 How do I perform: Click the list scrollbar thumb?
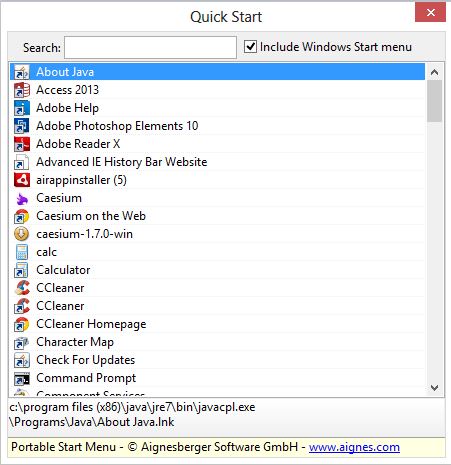(x=434, y=101)
